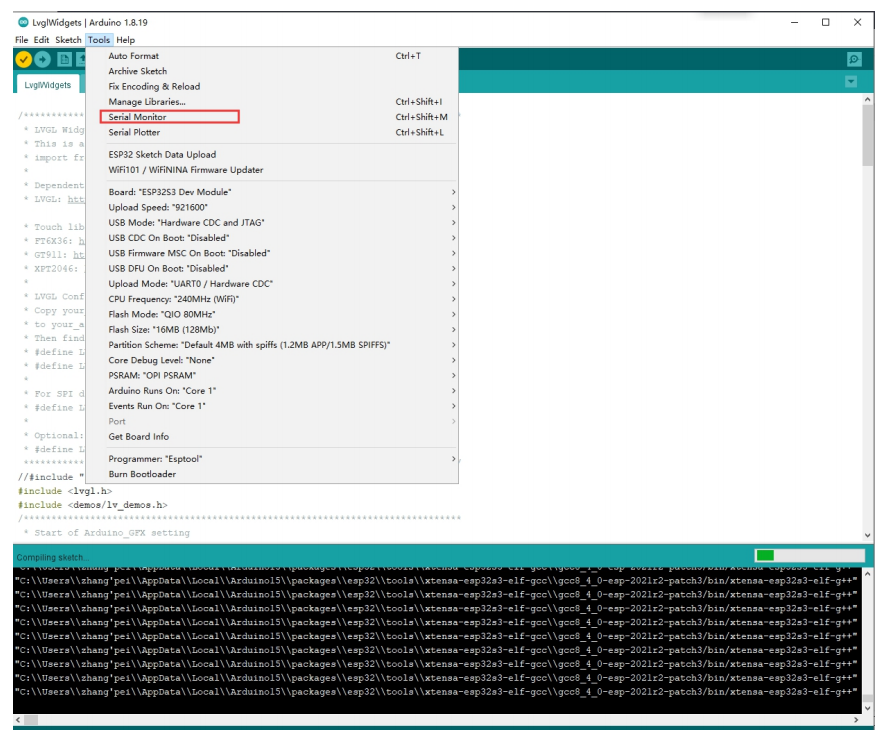Select Get Board Info option
This screenshot has height=732, width=884.
(138, 436)
